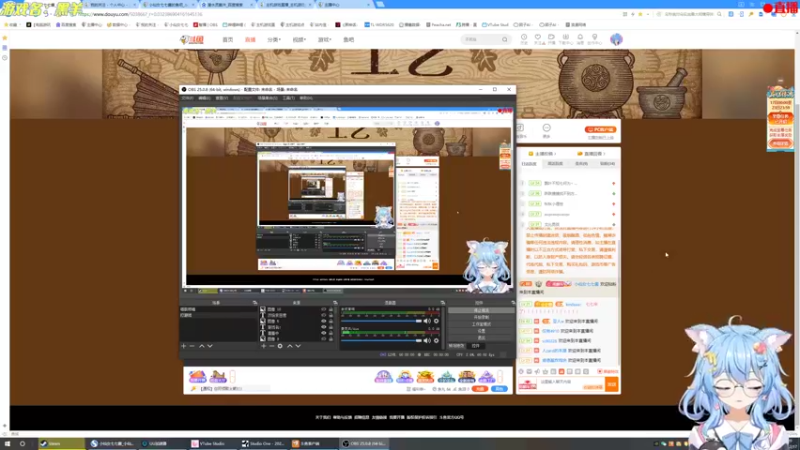The image size is (800, 450).
Task: Toggle visibility eye of 图像 10 source
Action: [x=323, y=309]
